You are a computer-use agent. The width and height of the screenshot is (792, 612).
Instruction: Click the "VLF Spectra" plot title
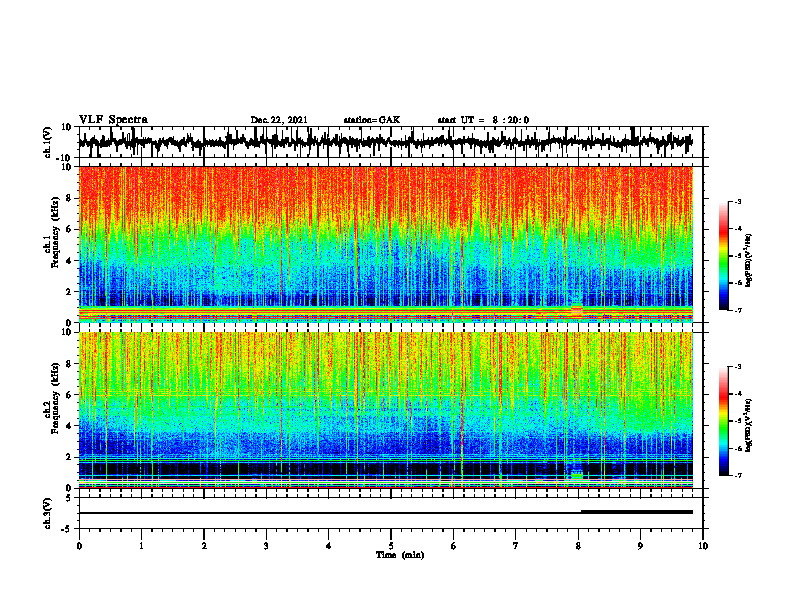(113, 120)
